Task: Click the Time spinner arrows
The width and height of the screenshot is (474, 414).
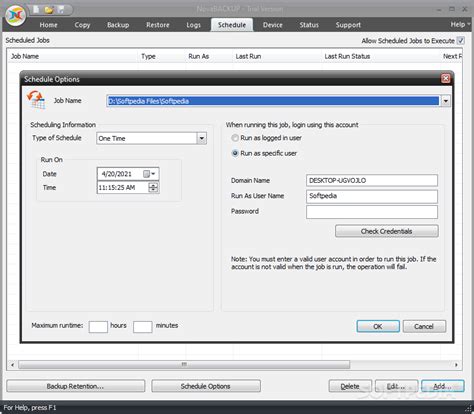Action: (x=153, y=187)
